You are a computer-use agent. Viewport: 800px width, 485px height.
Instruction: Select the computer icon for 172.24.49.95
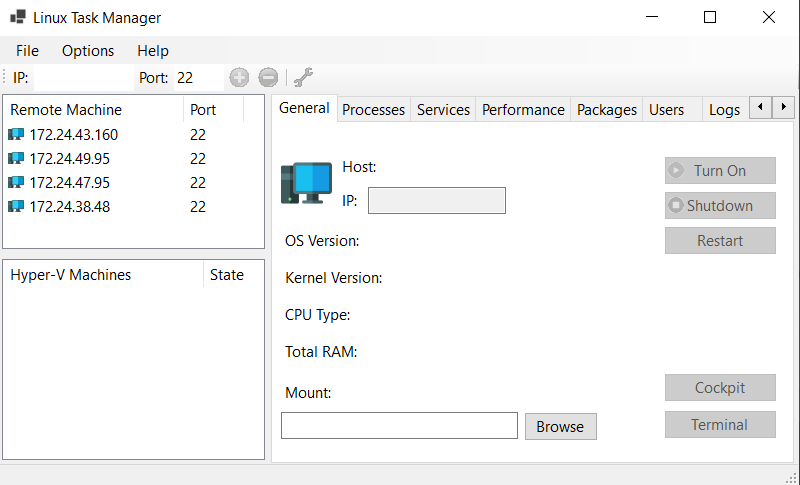click(x=17, y=159)
